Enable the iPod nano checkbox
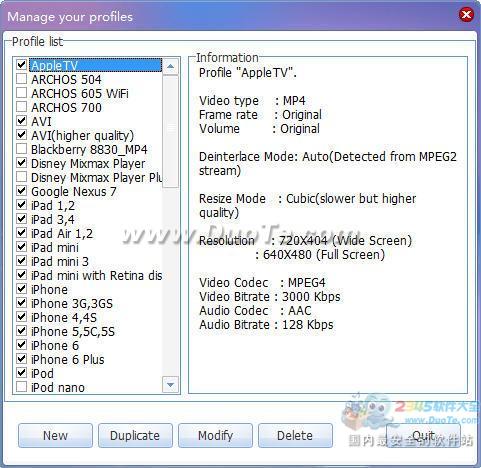This screenshot has height=468, width=481. click(x=21, y=387)
